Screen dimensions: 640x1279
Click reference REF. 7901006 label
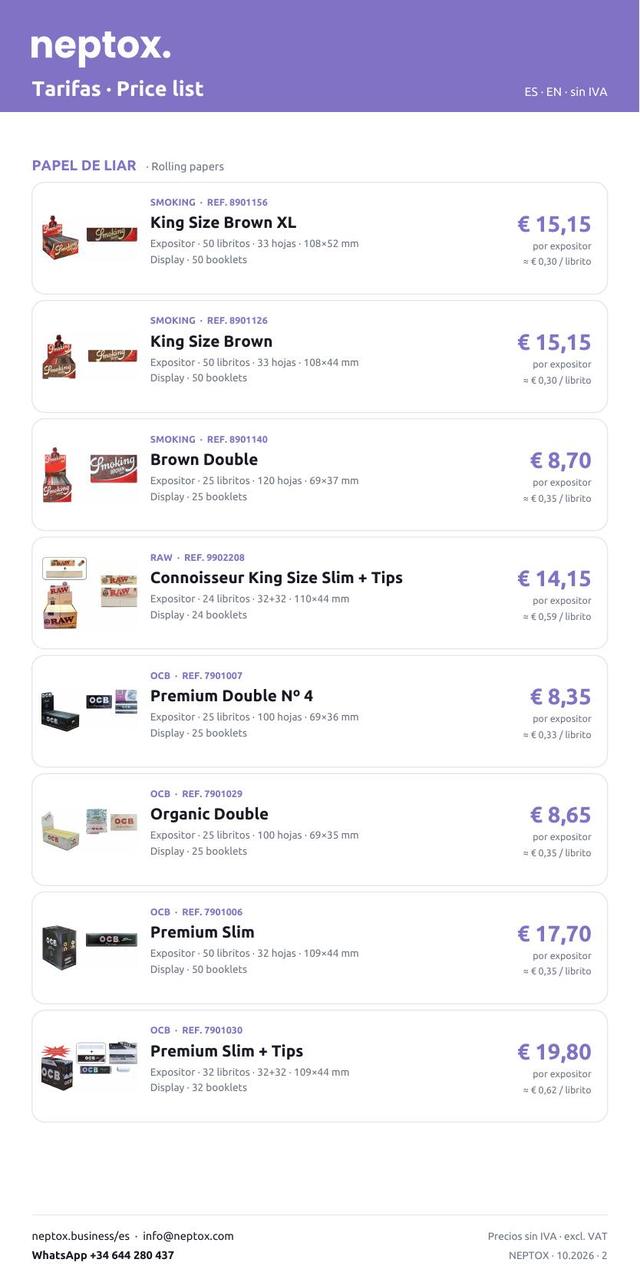pos(212,912)
